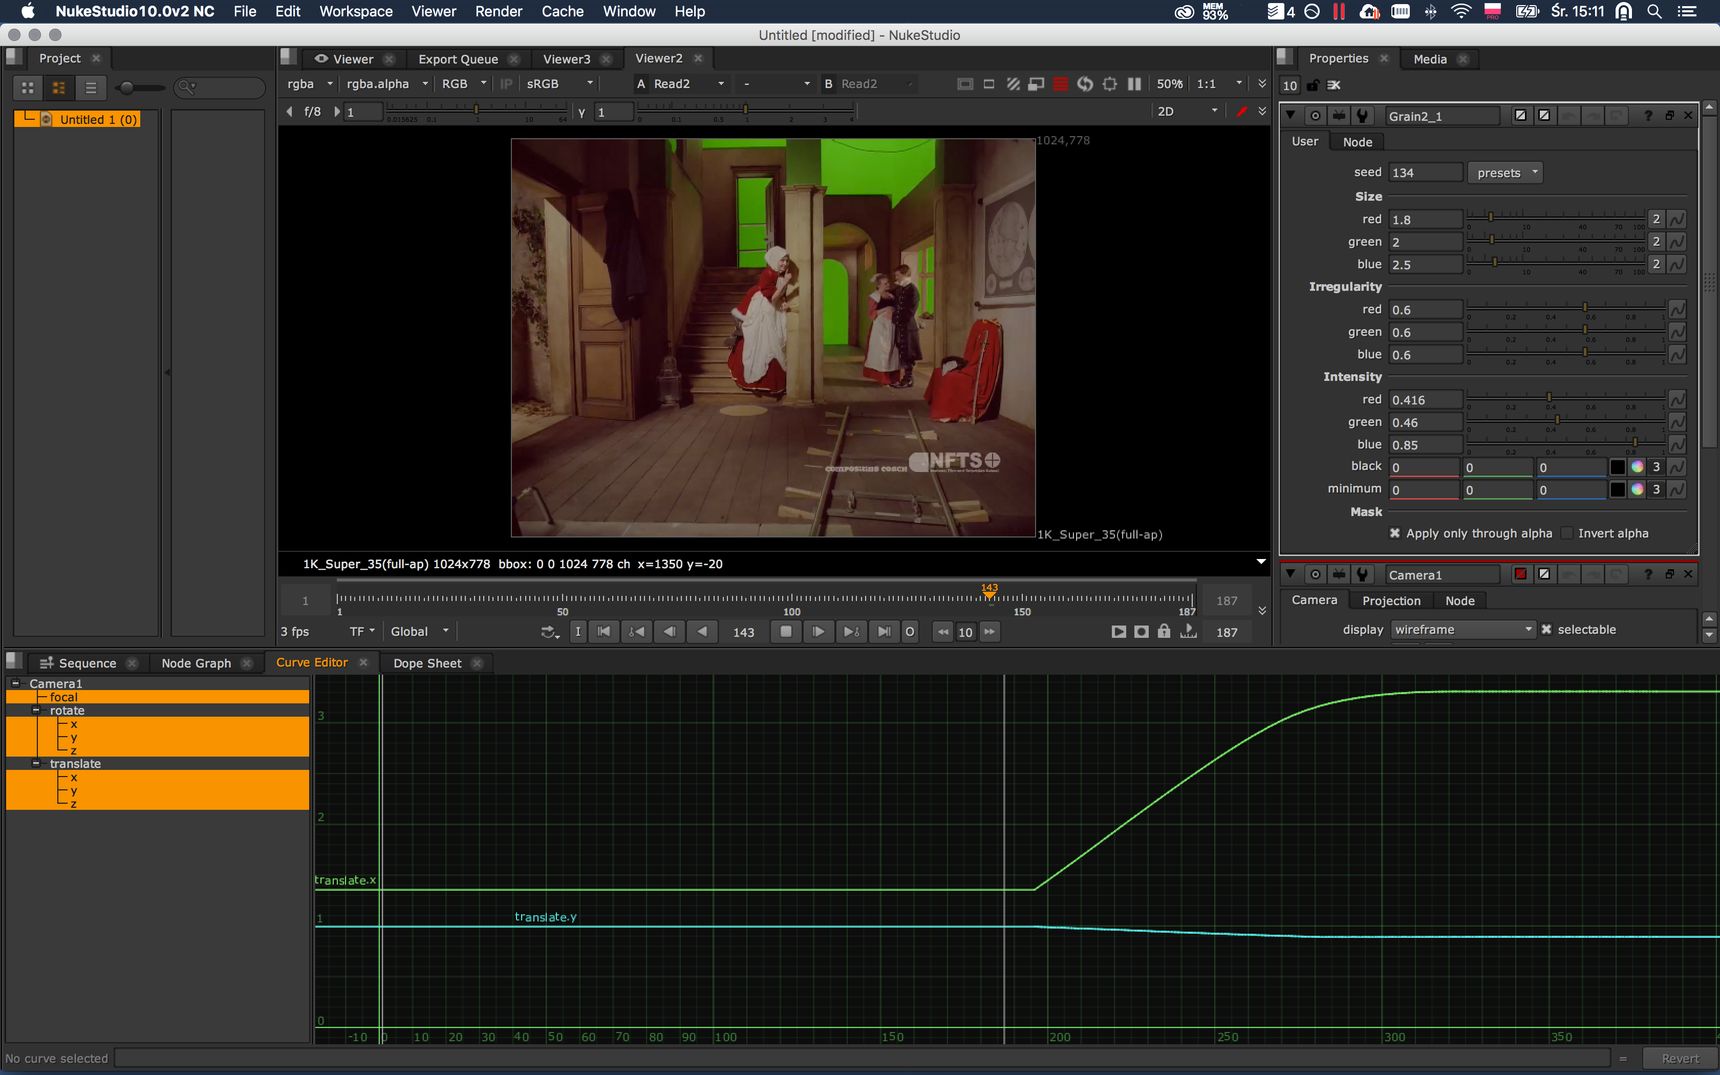Open the RGB display channel dropdown

point(464,84)
